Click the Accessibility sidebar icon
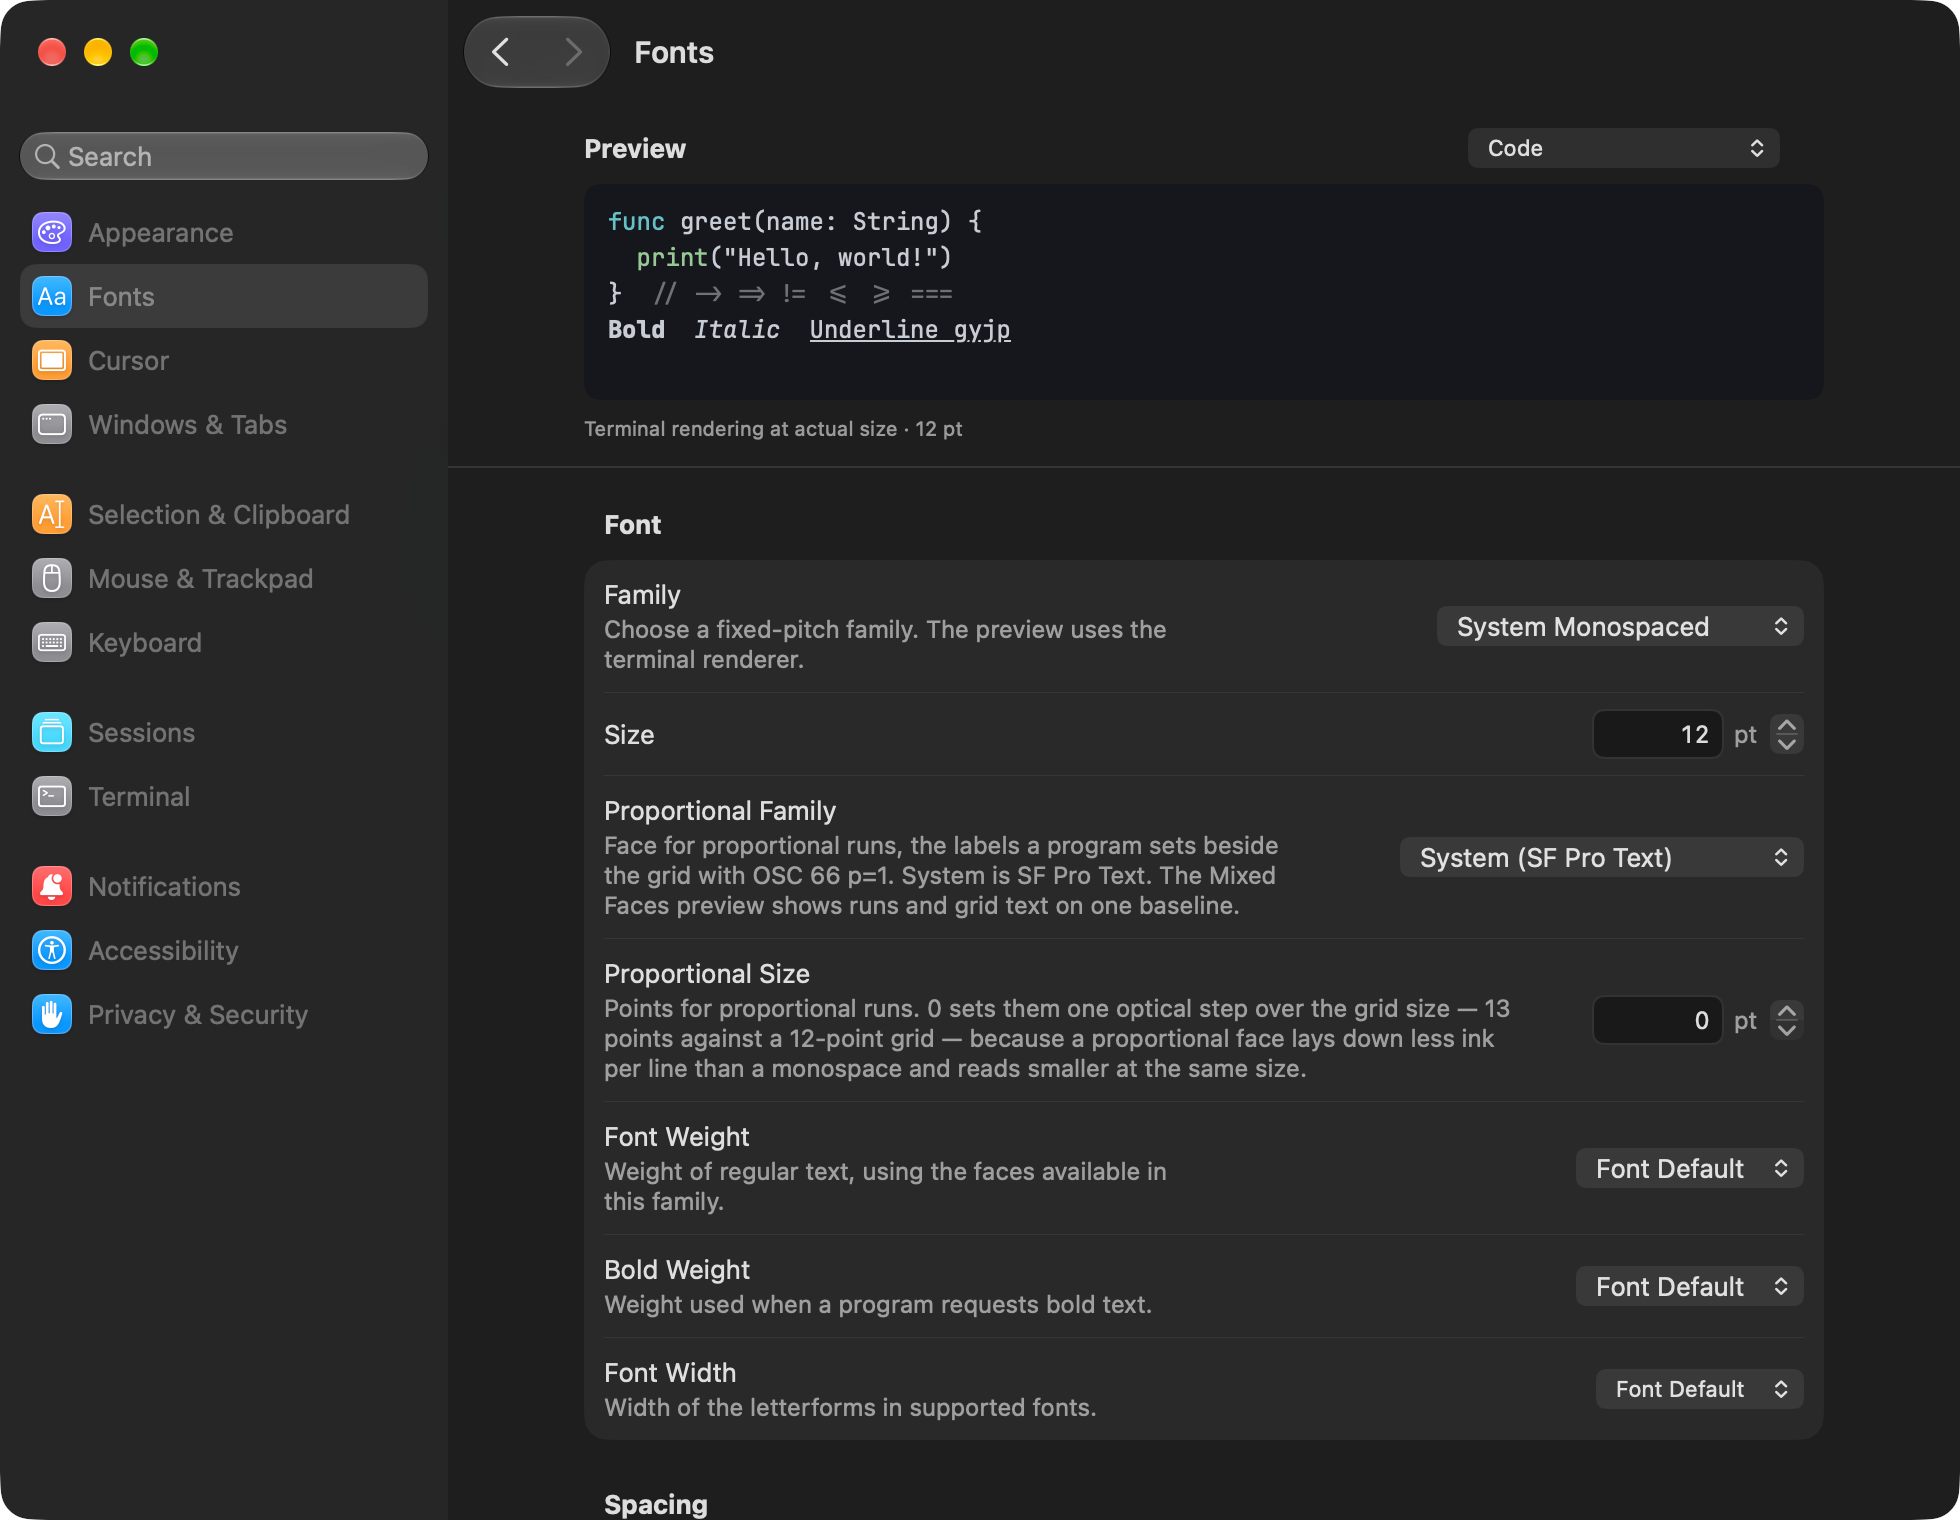The image size is (1960, 1520). [x=52, y=951]
